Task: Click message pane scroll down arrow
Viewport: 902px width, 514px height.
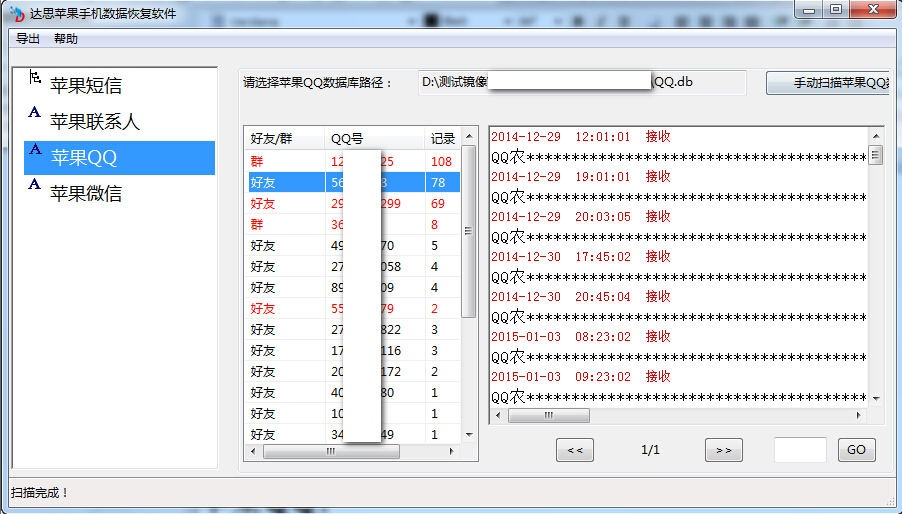Action: 876,398
